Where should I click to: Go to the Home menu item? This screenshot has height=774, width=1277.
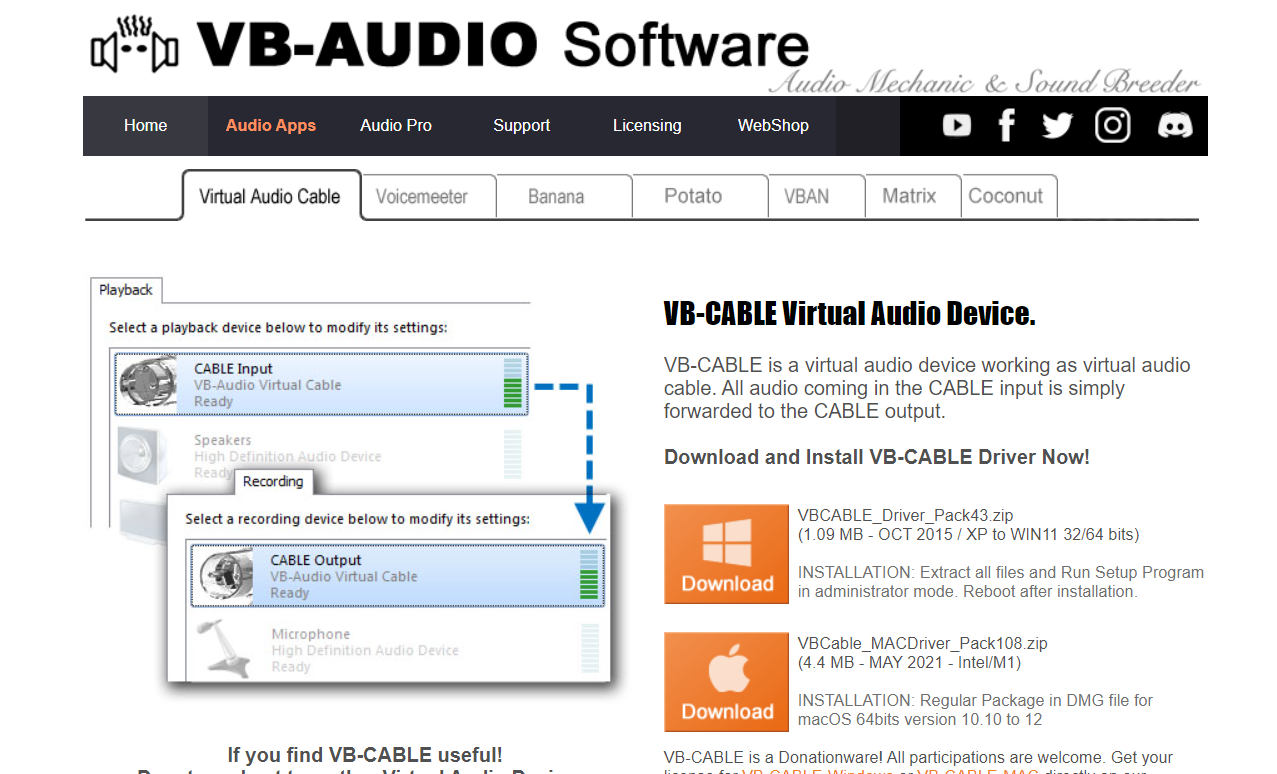point(145,126)
